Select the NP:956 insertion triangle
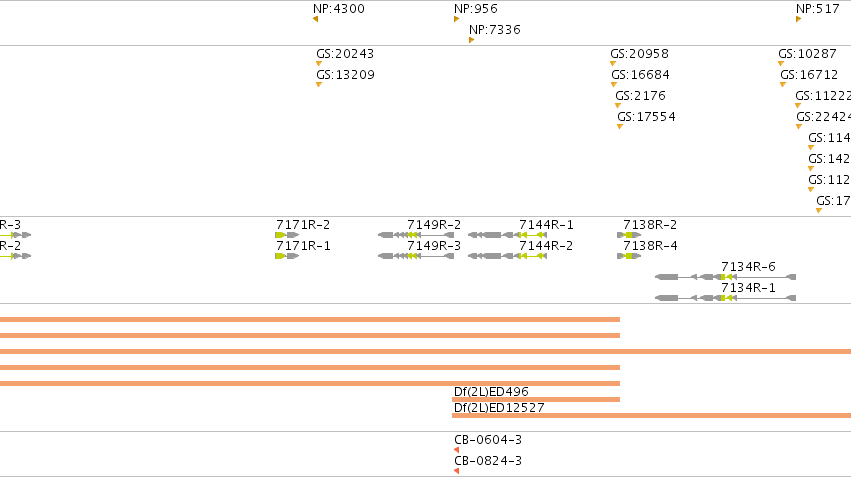The width and height of the screenshot is (851, 477). 456,20
